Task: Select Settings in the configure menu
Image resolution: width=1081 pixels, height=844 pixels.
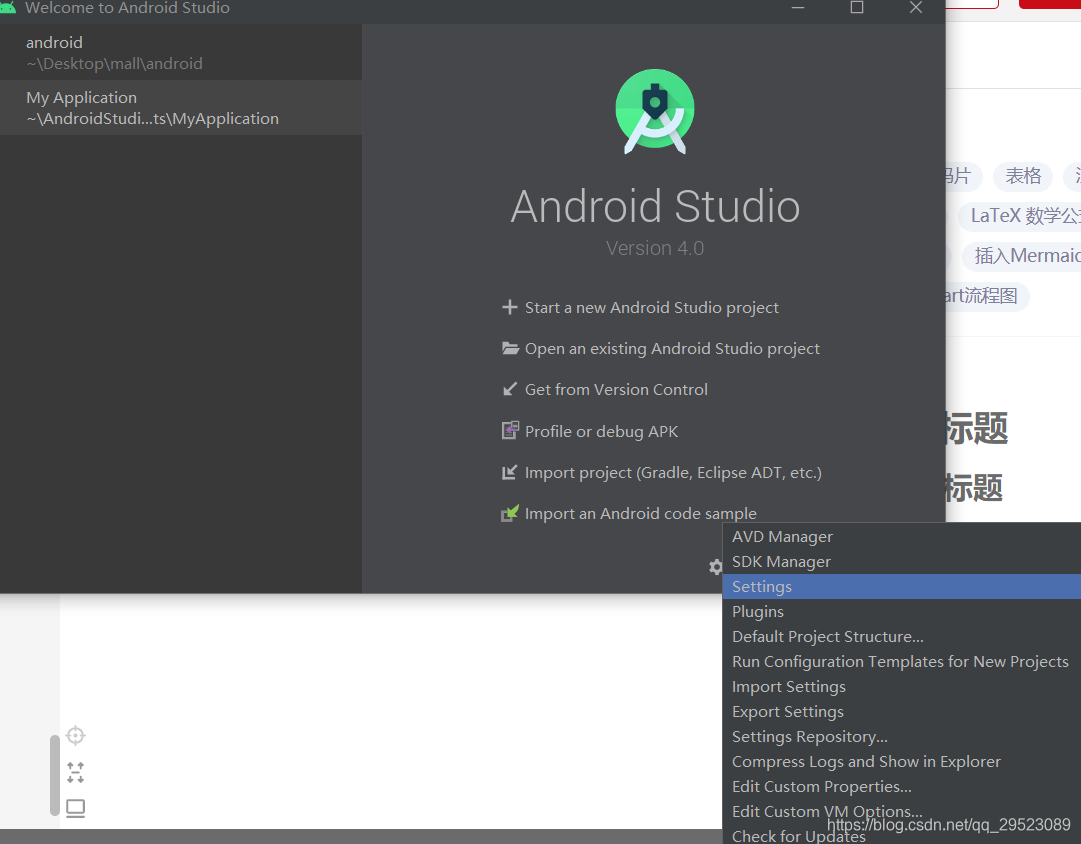Action: pos(902,587)
